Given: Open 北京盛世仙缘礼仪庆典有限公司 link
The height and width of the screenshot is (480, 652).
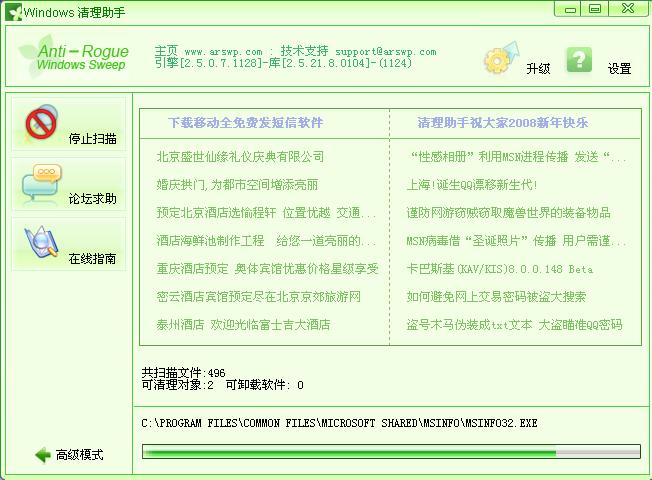Looking at the screenshot, I should (x=240, y=157).
